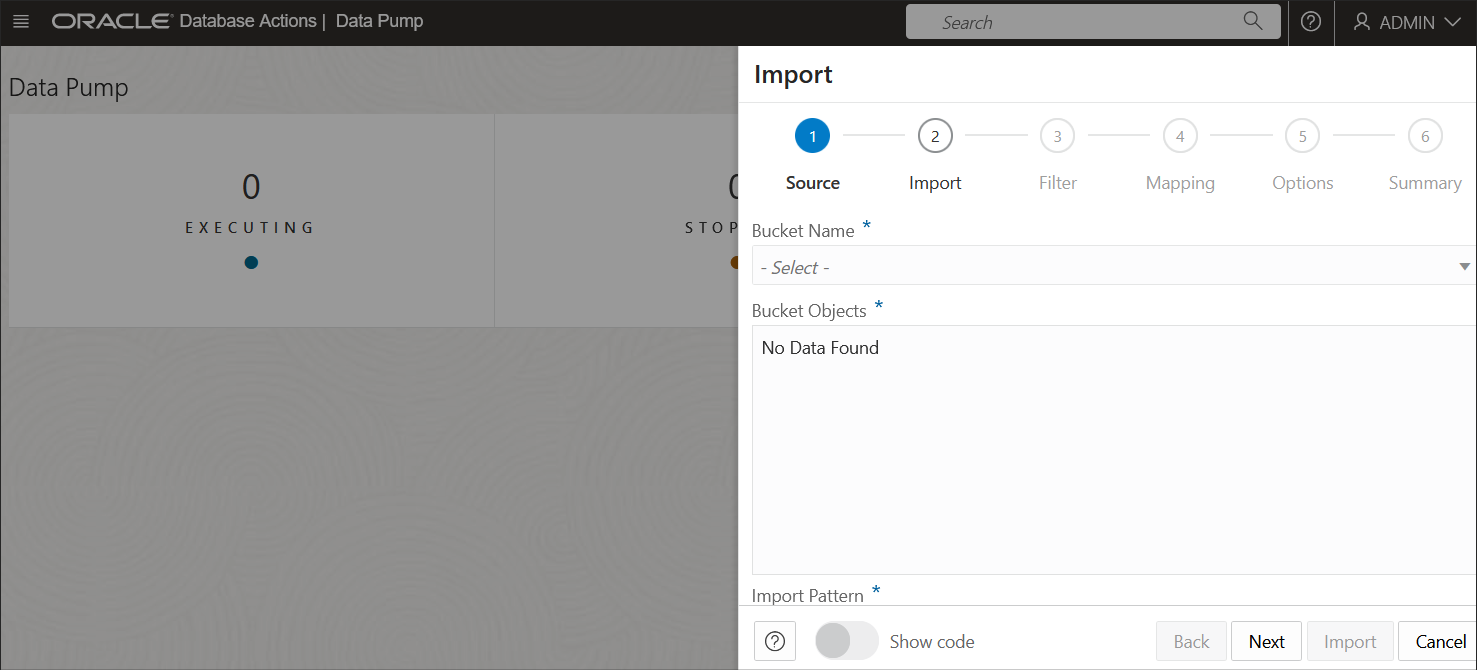Go to wizard step 6 Summary
This screenshot has width=1477, height=670.
tap(1425, 136)
